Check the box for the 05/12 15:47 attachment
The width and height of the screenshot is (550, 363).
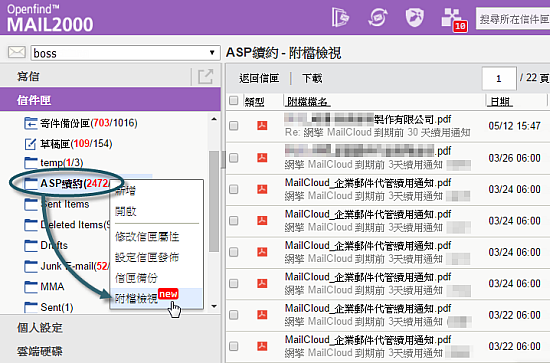(234, 126)
